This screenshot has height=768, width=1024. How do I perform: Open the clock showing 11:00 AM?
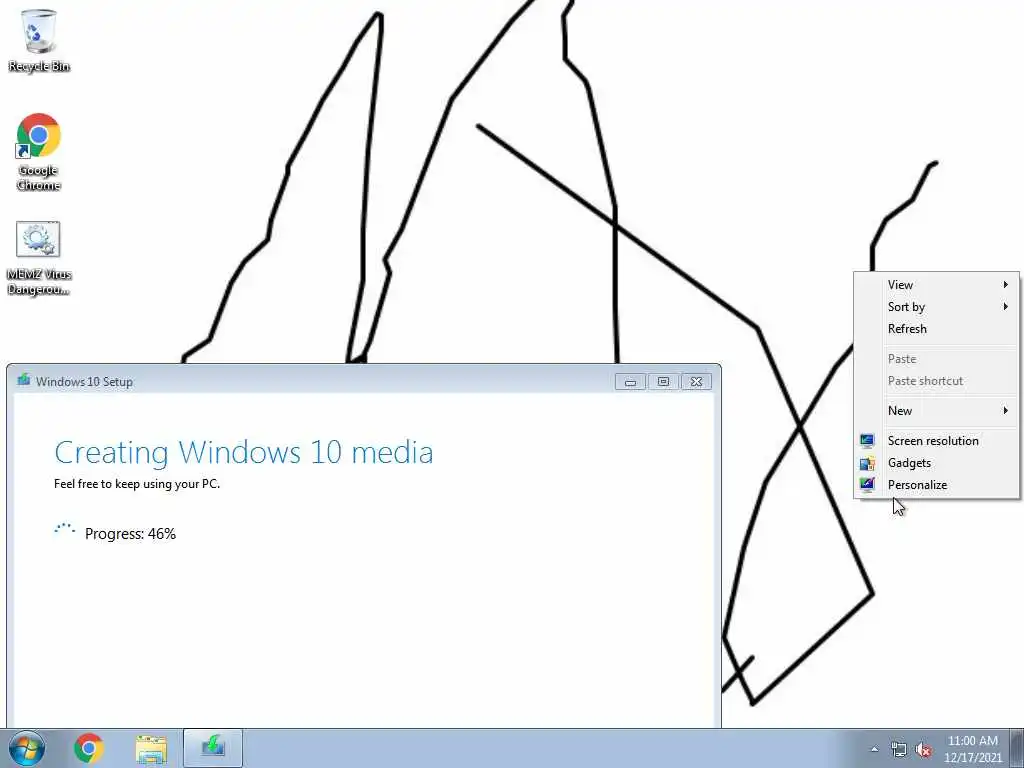972,748
